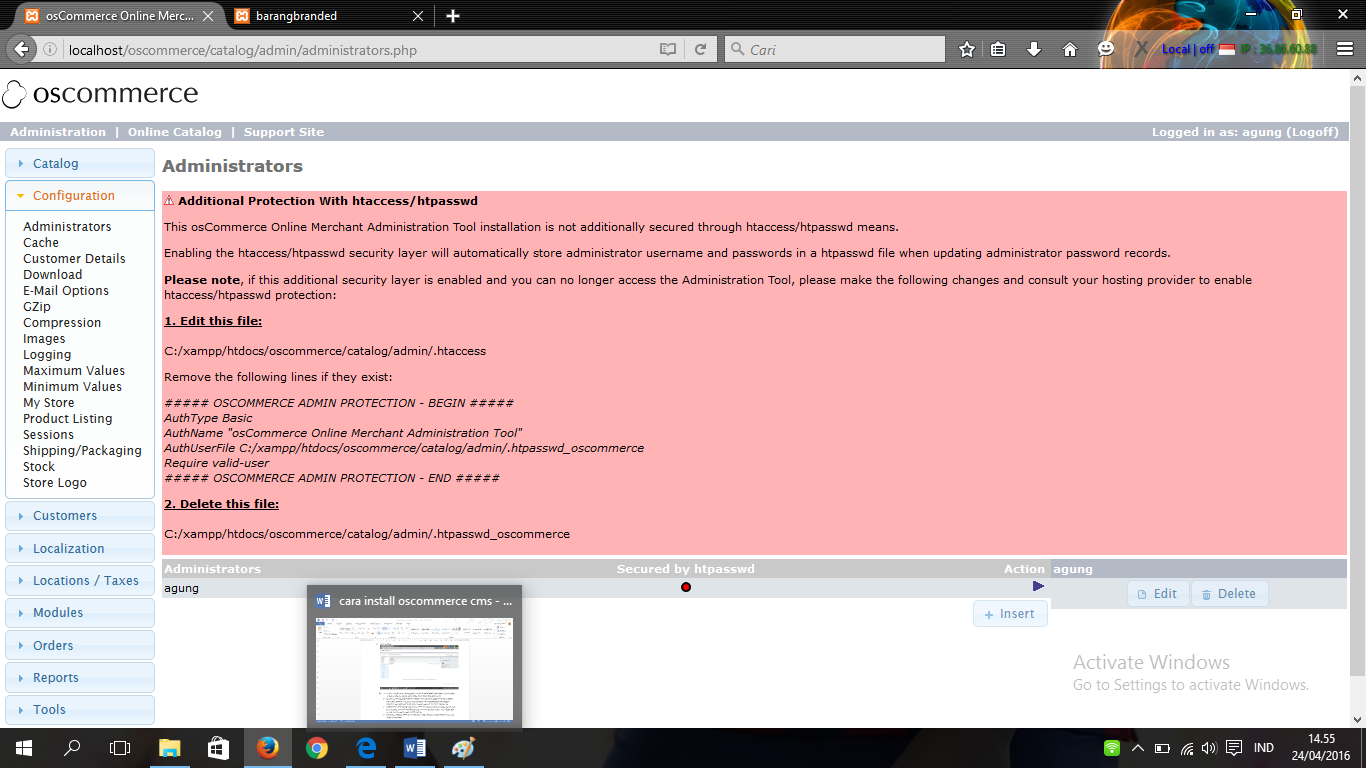Click the Word taskbar icon
Image resolution: width=1366 pixels, height=768 pixels.
pos(414,747)
